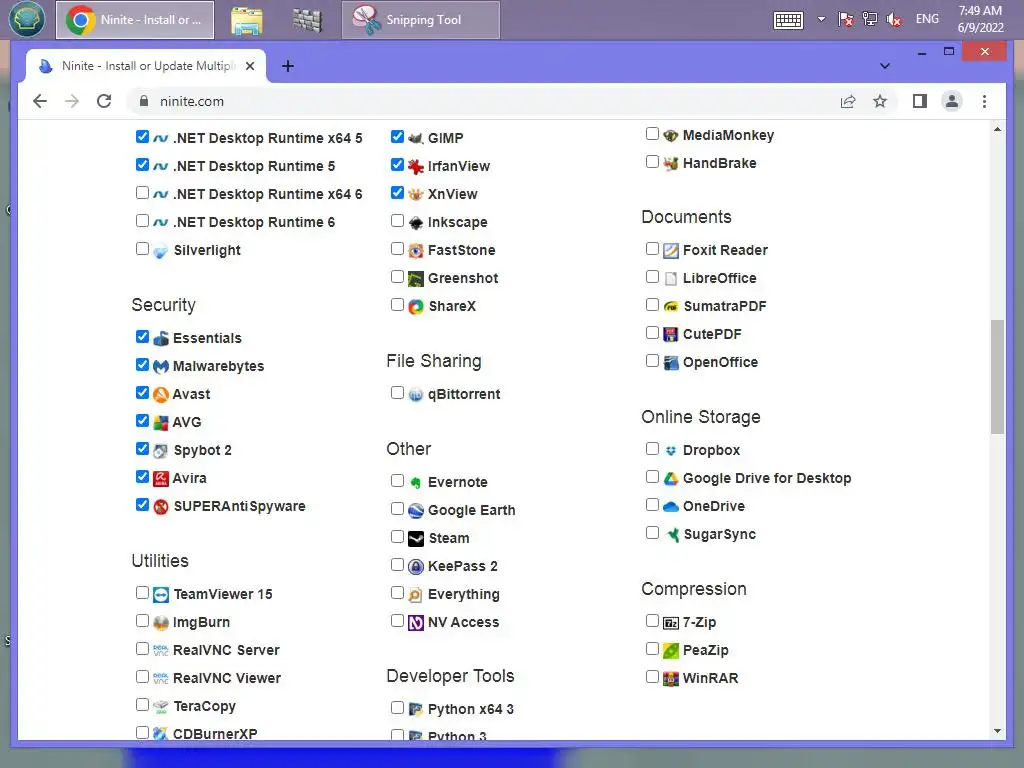This screenshot has height=768, width=1024.
Task: Toggle the Chrome side panel
Action: [920, 101]
